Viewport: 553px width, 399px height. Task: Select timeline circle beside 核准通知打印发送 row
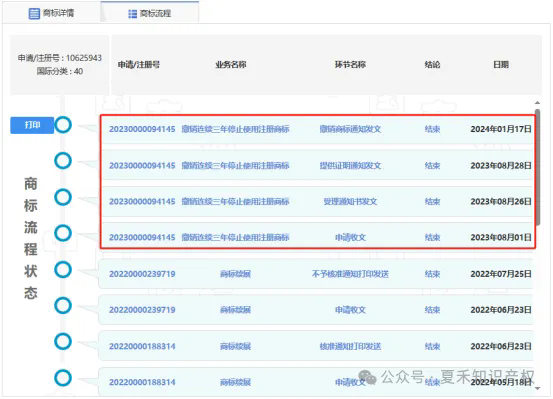tap(63, 341)
